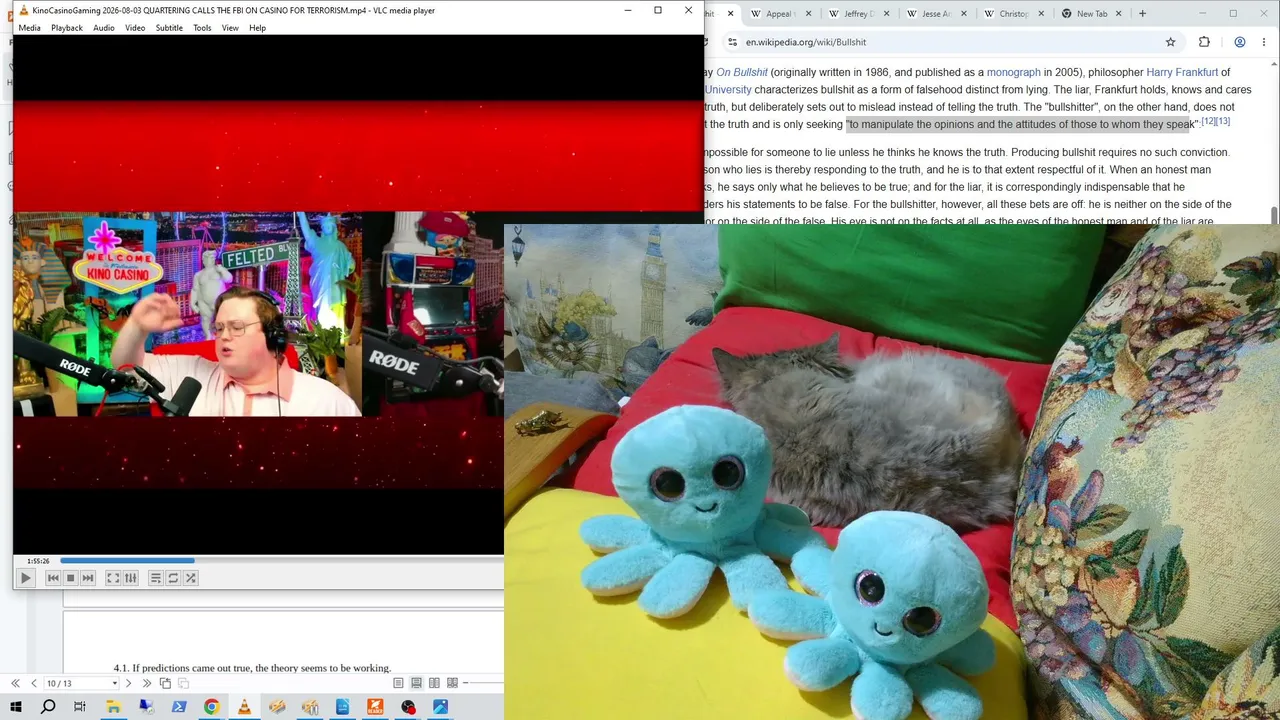Open citation reference [13]
Image resolution: width=1280 pixels, height=720 pixels.
coord(1223,121)
